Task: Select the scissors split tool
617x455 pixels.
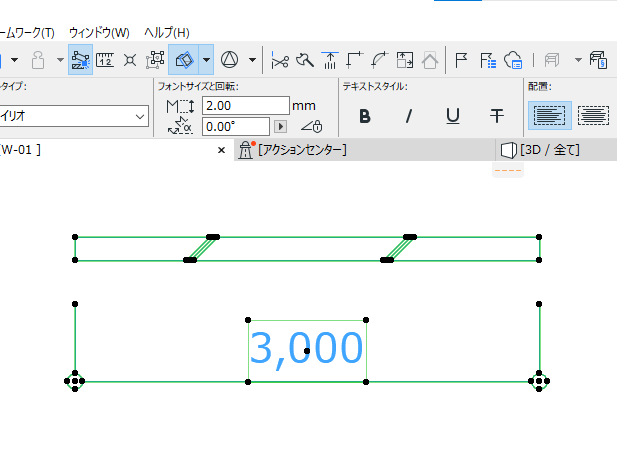Action: coord(280,60)
